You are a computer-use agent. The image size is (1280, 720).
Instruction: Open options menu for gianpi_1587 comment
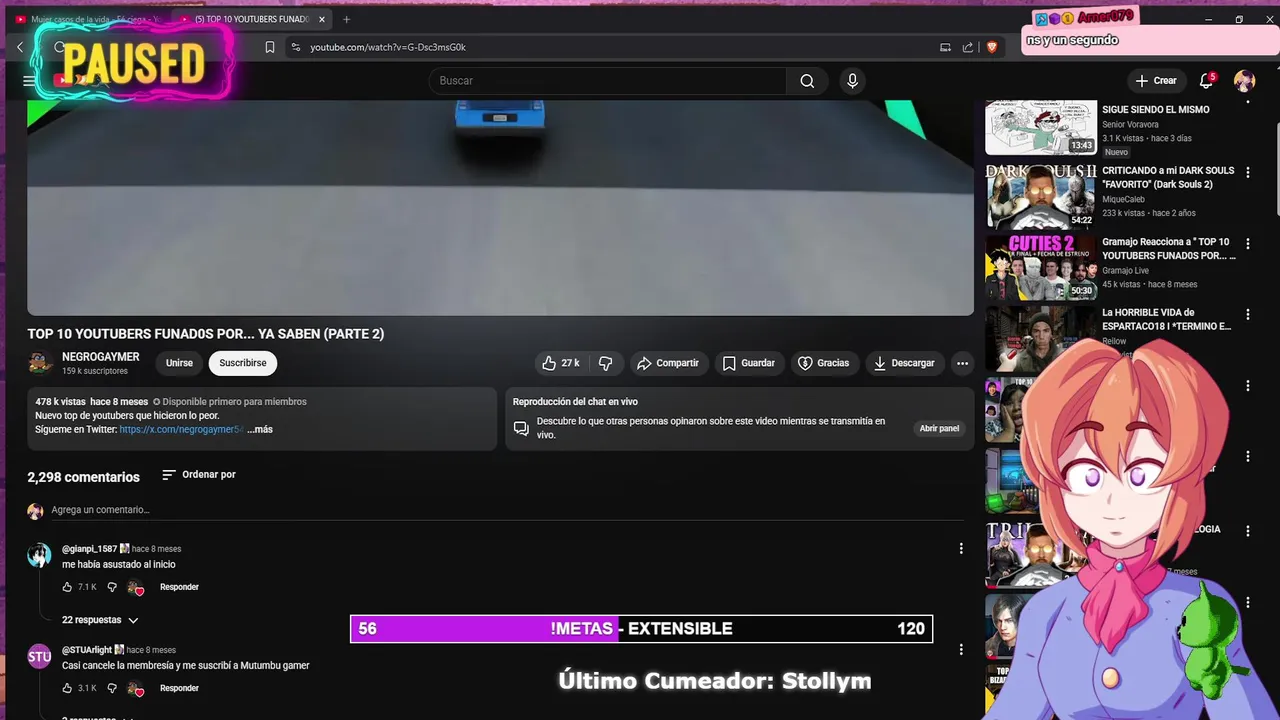click(961, 549)
